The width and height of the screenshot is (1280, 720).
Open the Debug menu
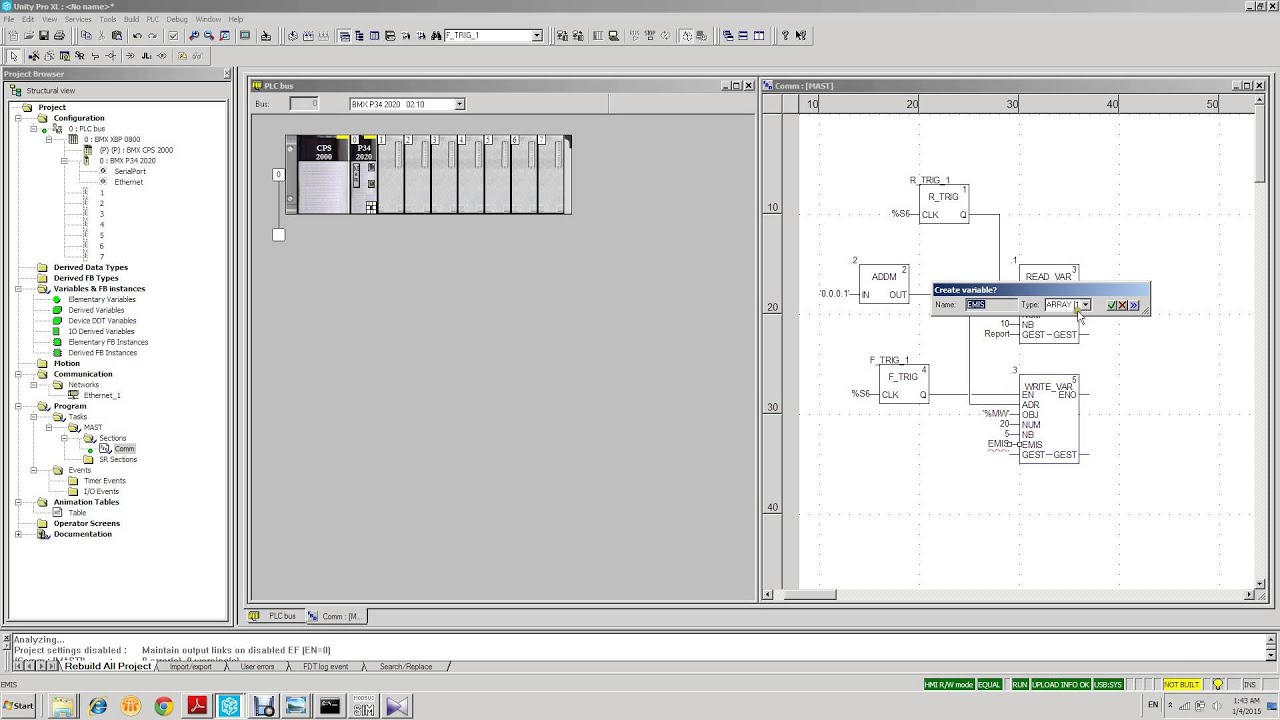(x=177, y=19)
